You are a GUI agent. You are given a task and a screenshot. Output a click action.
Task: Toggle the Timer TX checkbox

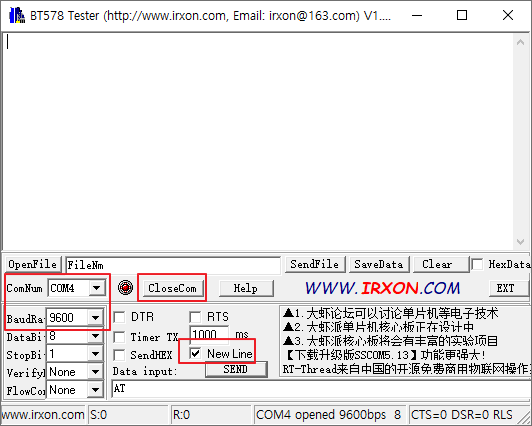(x=119, y=337)
